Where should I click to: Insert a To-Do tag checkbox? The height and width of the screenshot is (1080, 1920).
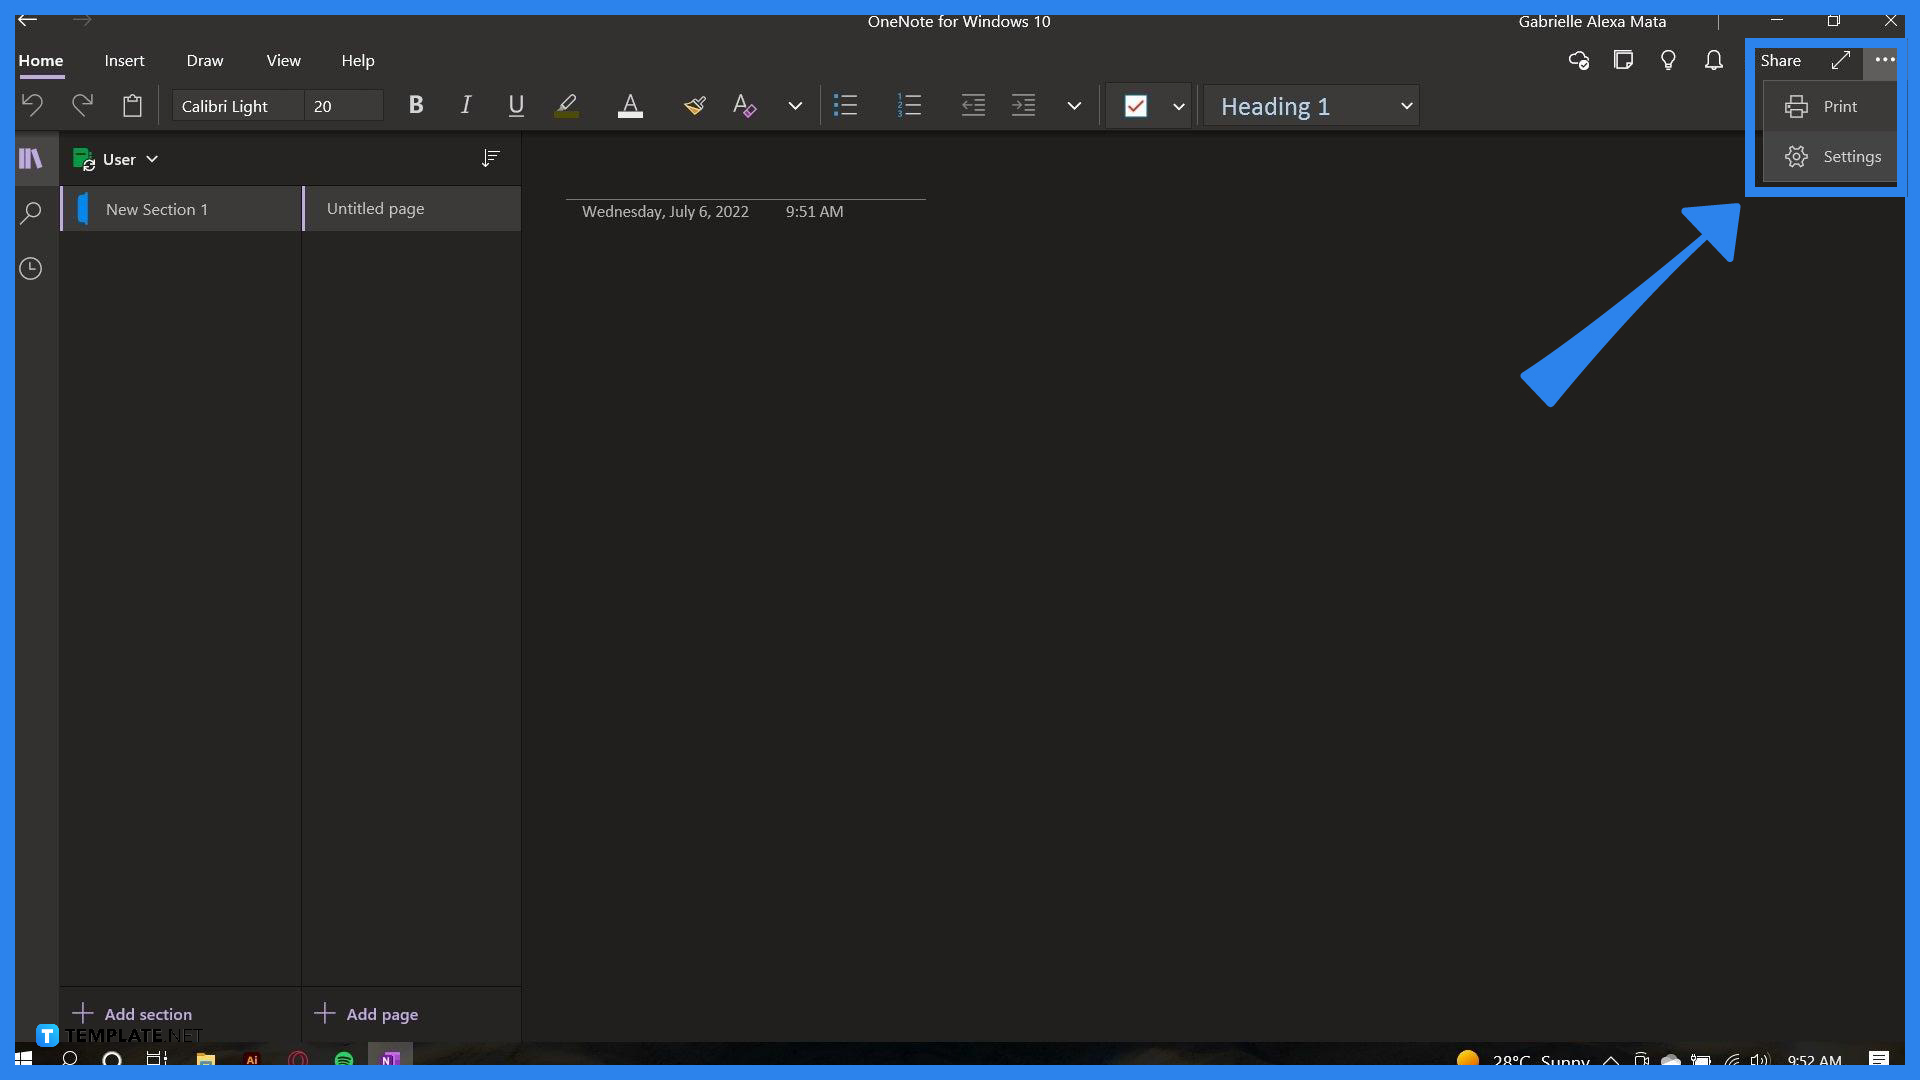click(x=1137, y=105)
